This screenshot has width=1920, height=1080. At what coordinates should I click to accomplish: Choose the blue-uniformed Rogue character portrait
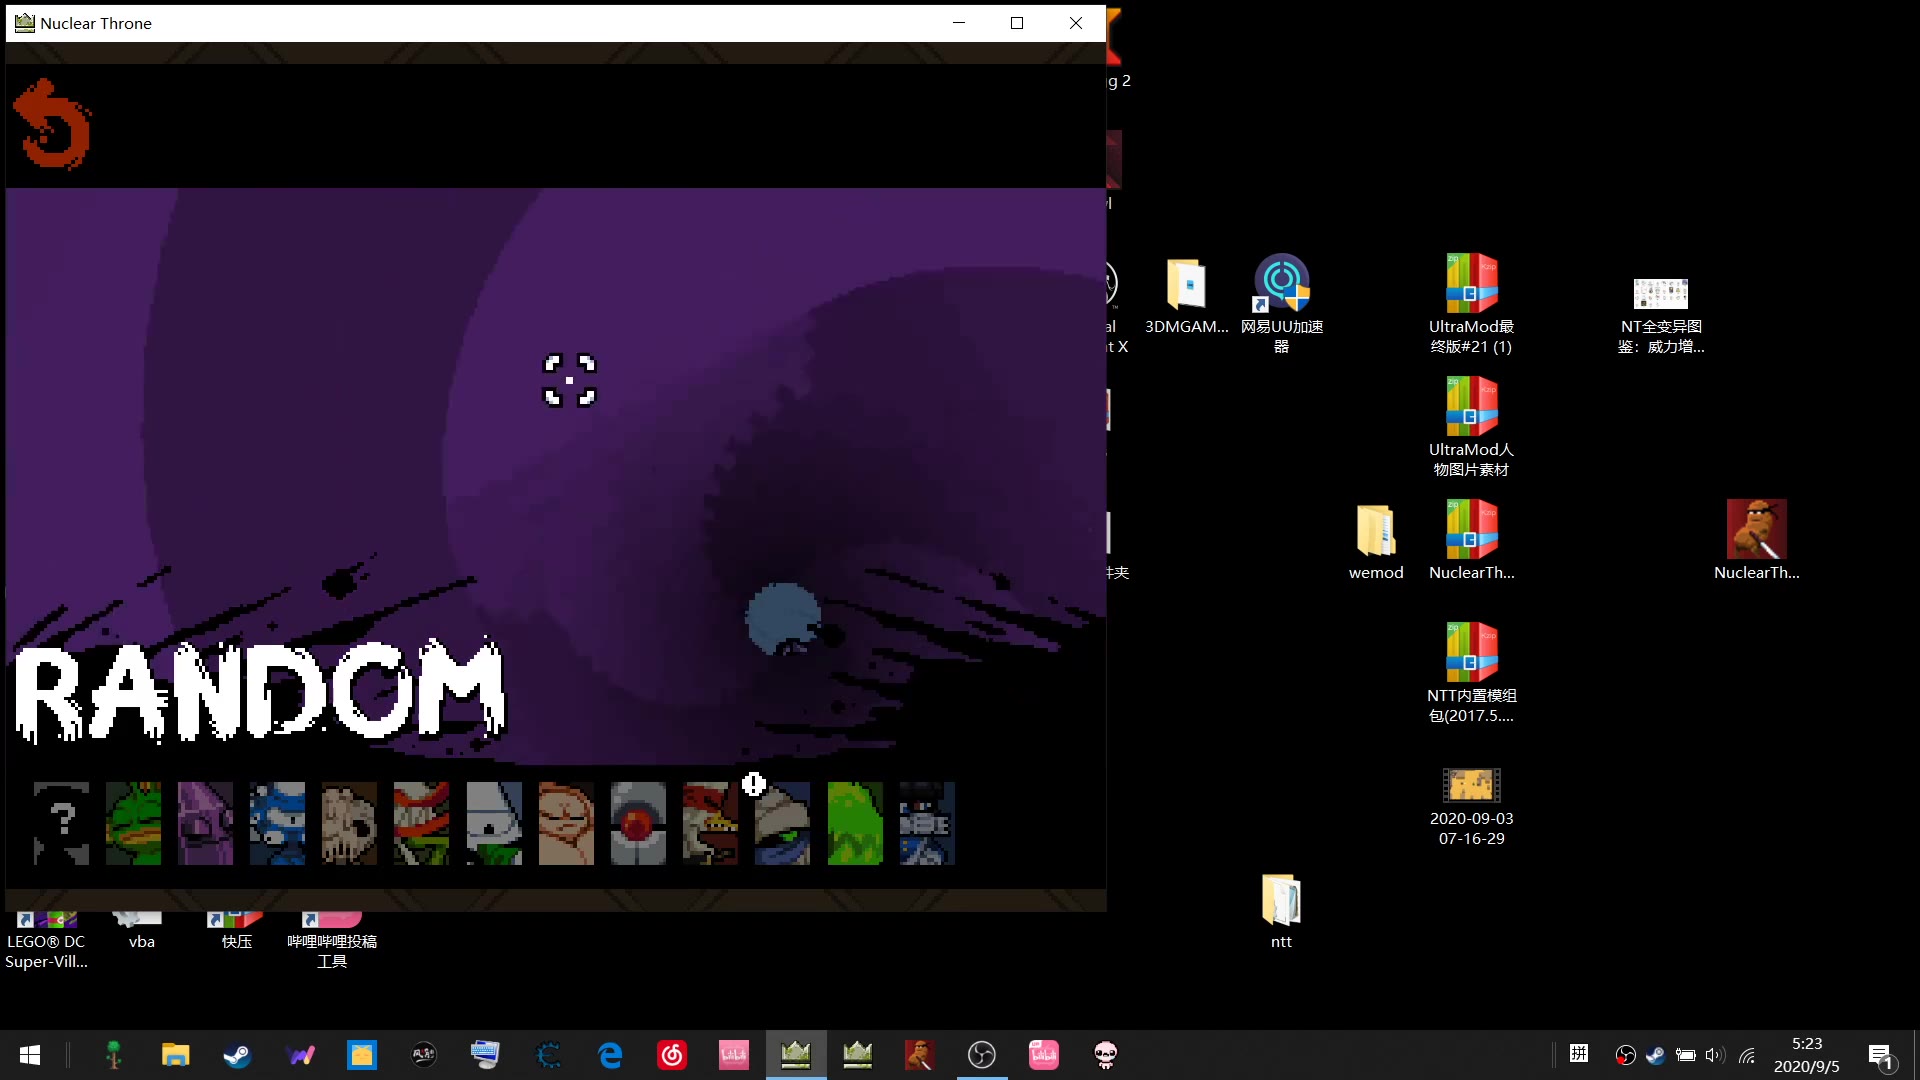[x=927, y=823]
